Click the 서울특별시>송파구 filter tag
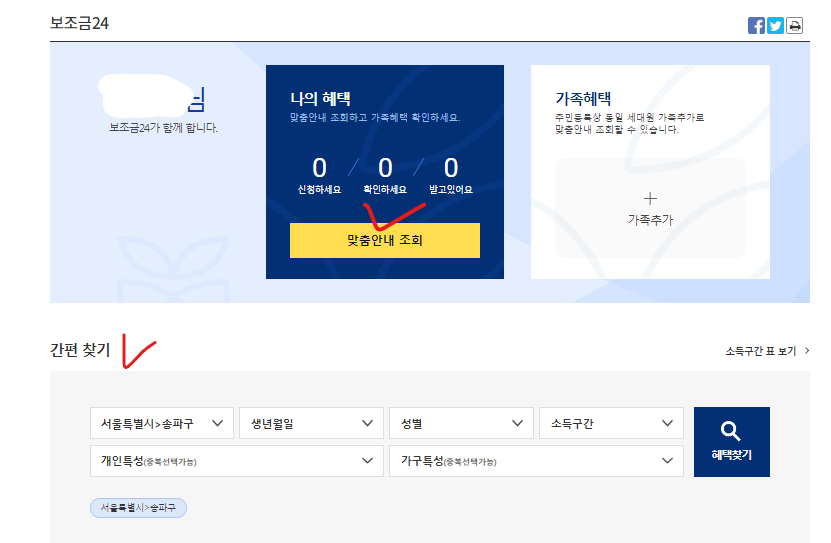 (x=138, y=508)
